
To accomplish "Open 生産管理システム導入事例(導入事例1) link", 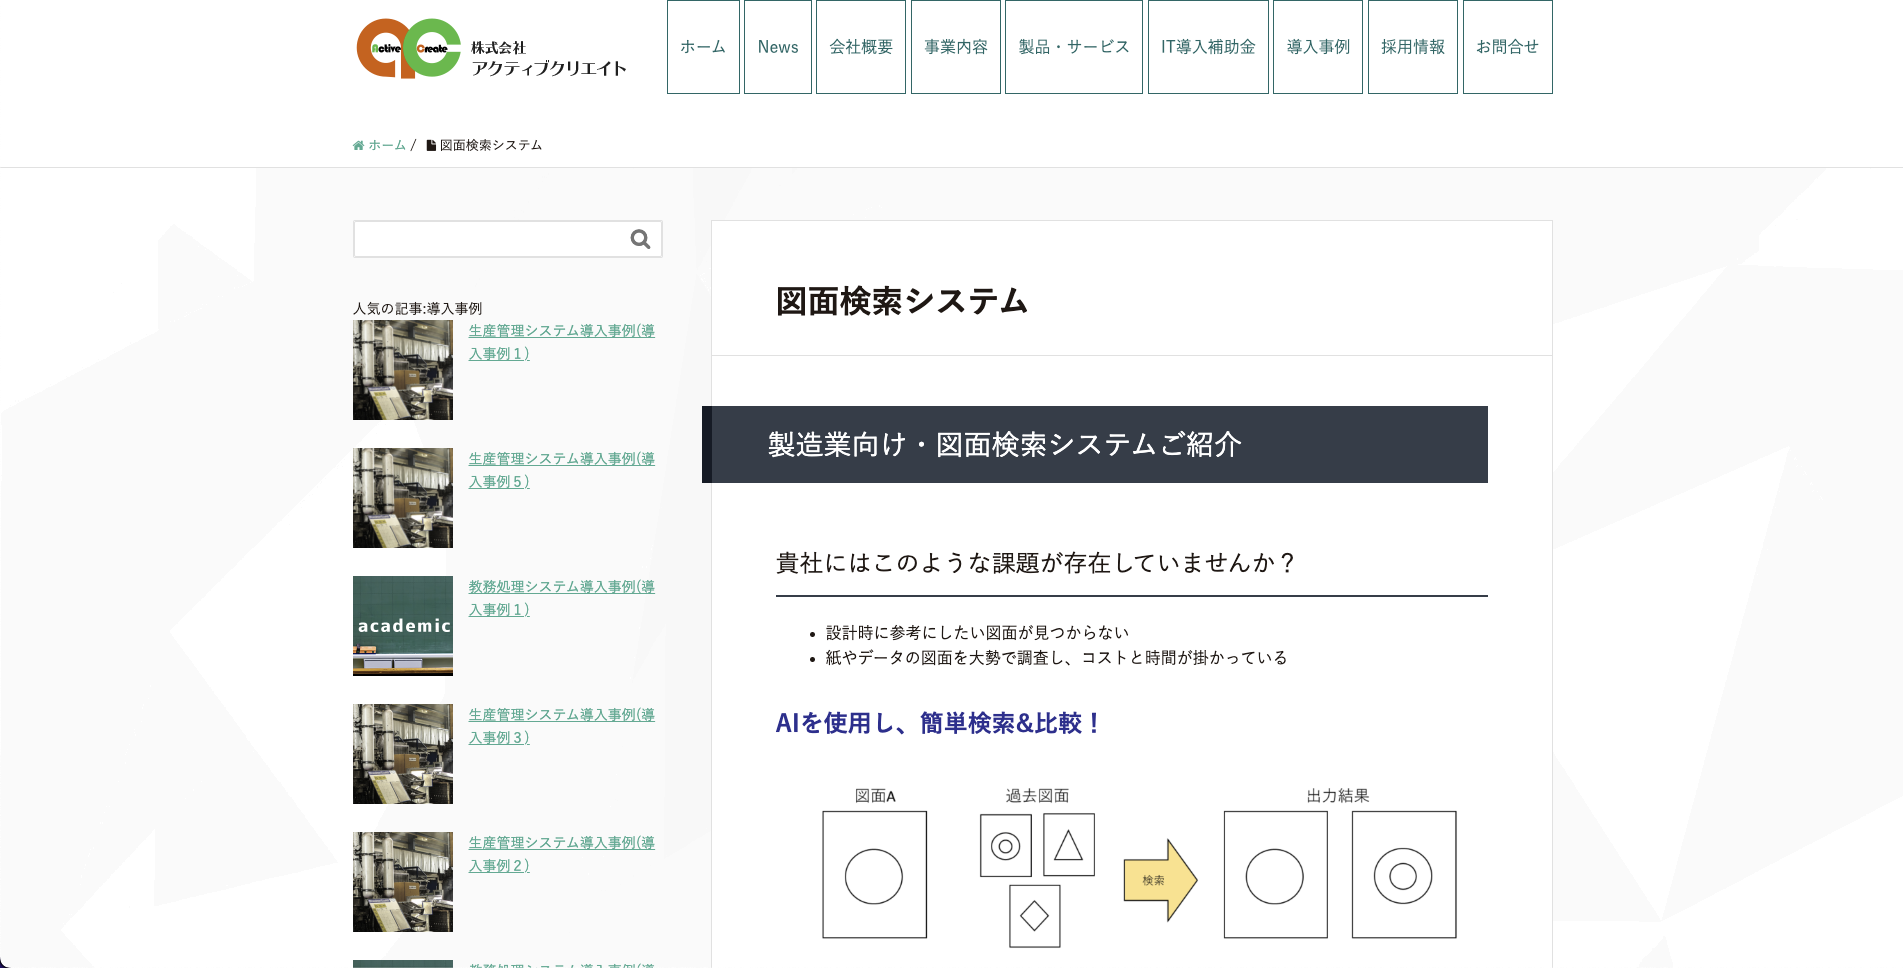I will click(561, 342).
